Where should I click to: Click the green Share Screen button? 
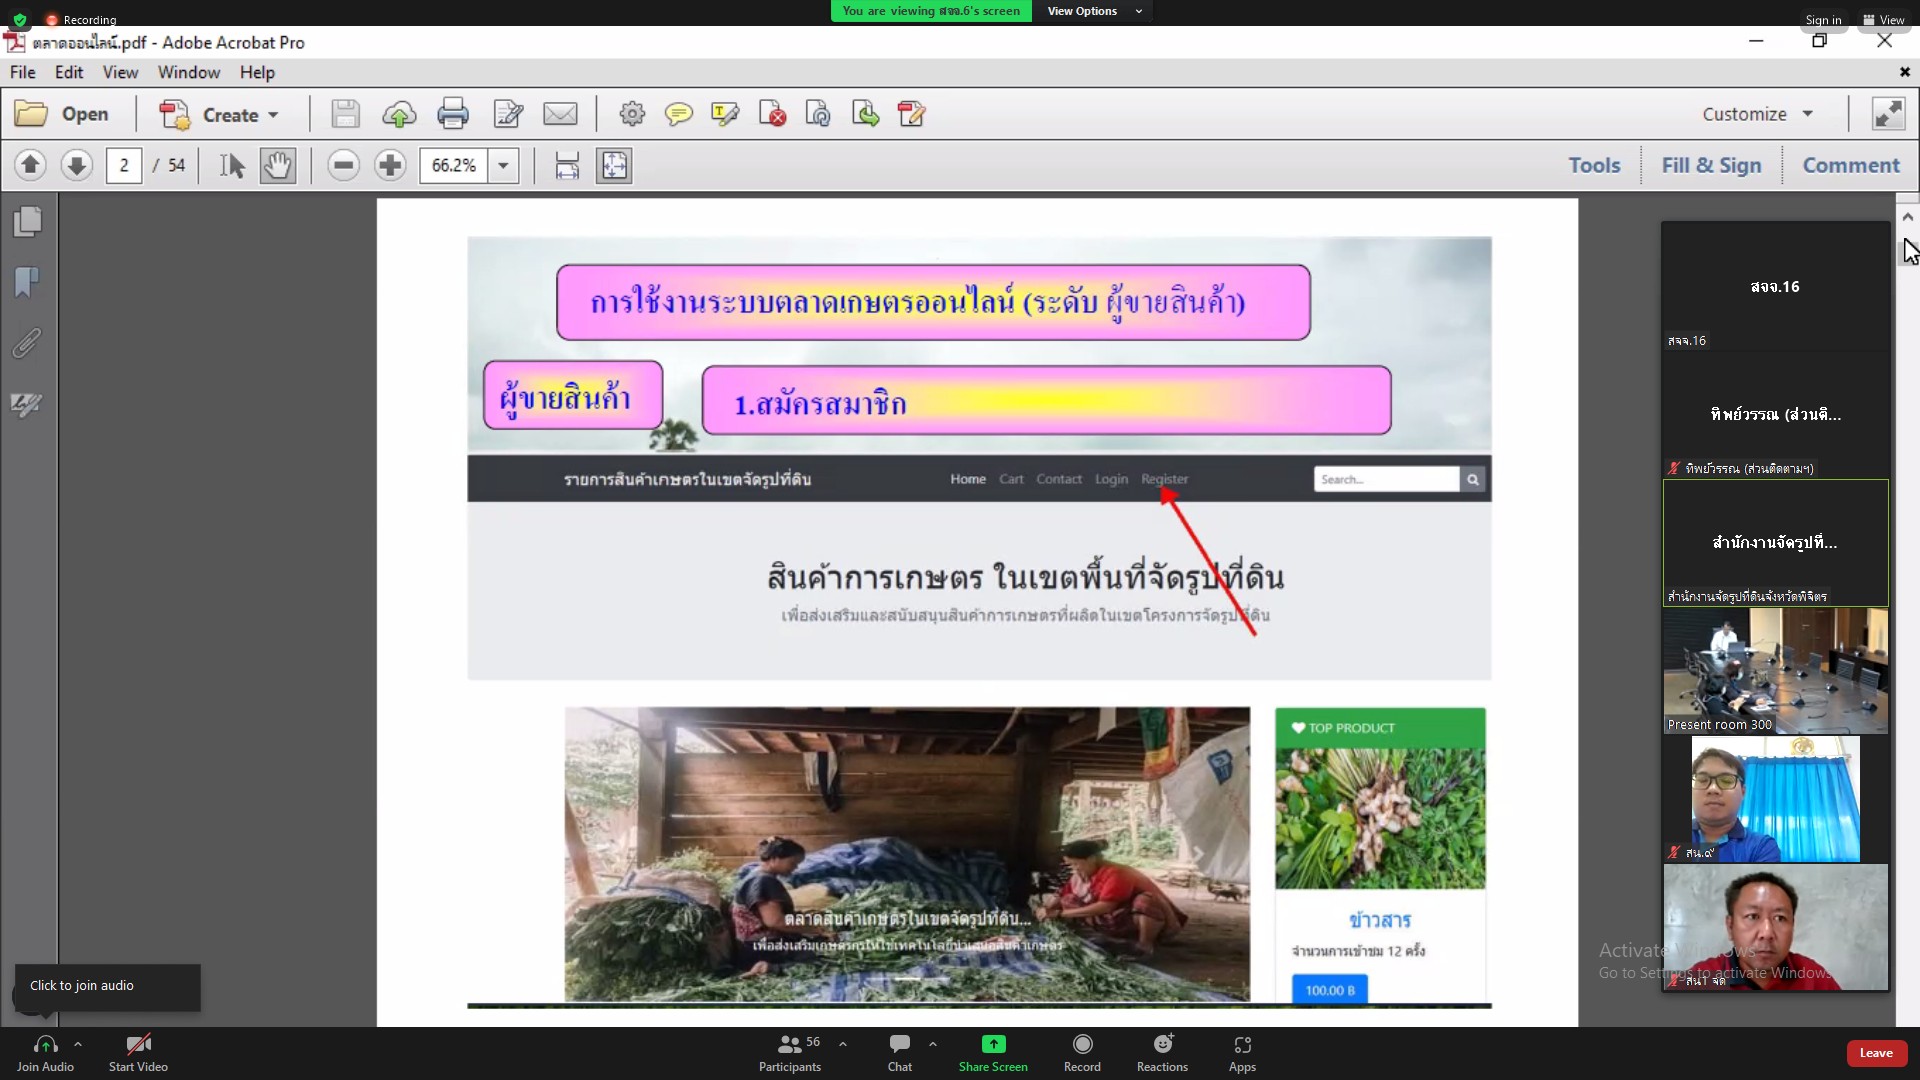pos(993,1053)
